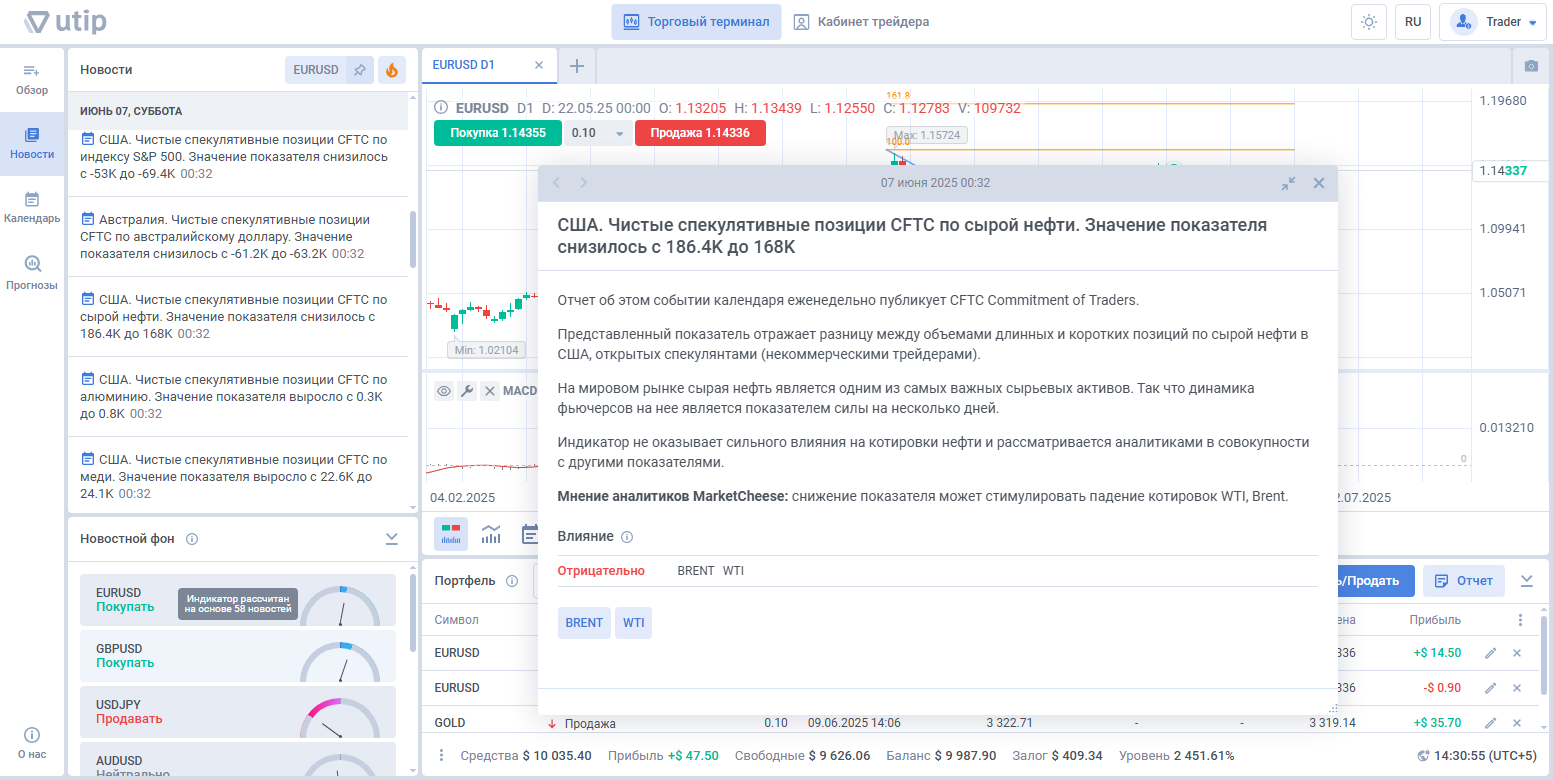The width and height of the screenshot is (1553, 780).
Task: Click EURUSD filter chip in news panel
Action: 316,70
